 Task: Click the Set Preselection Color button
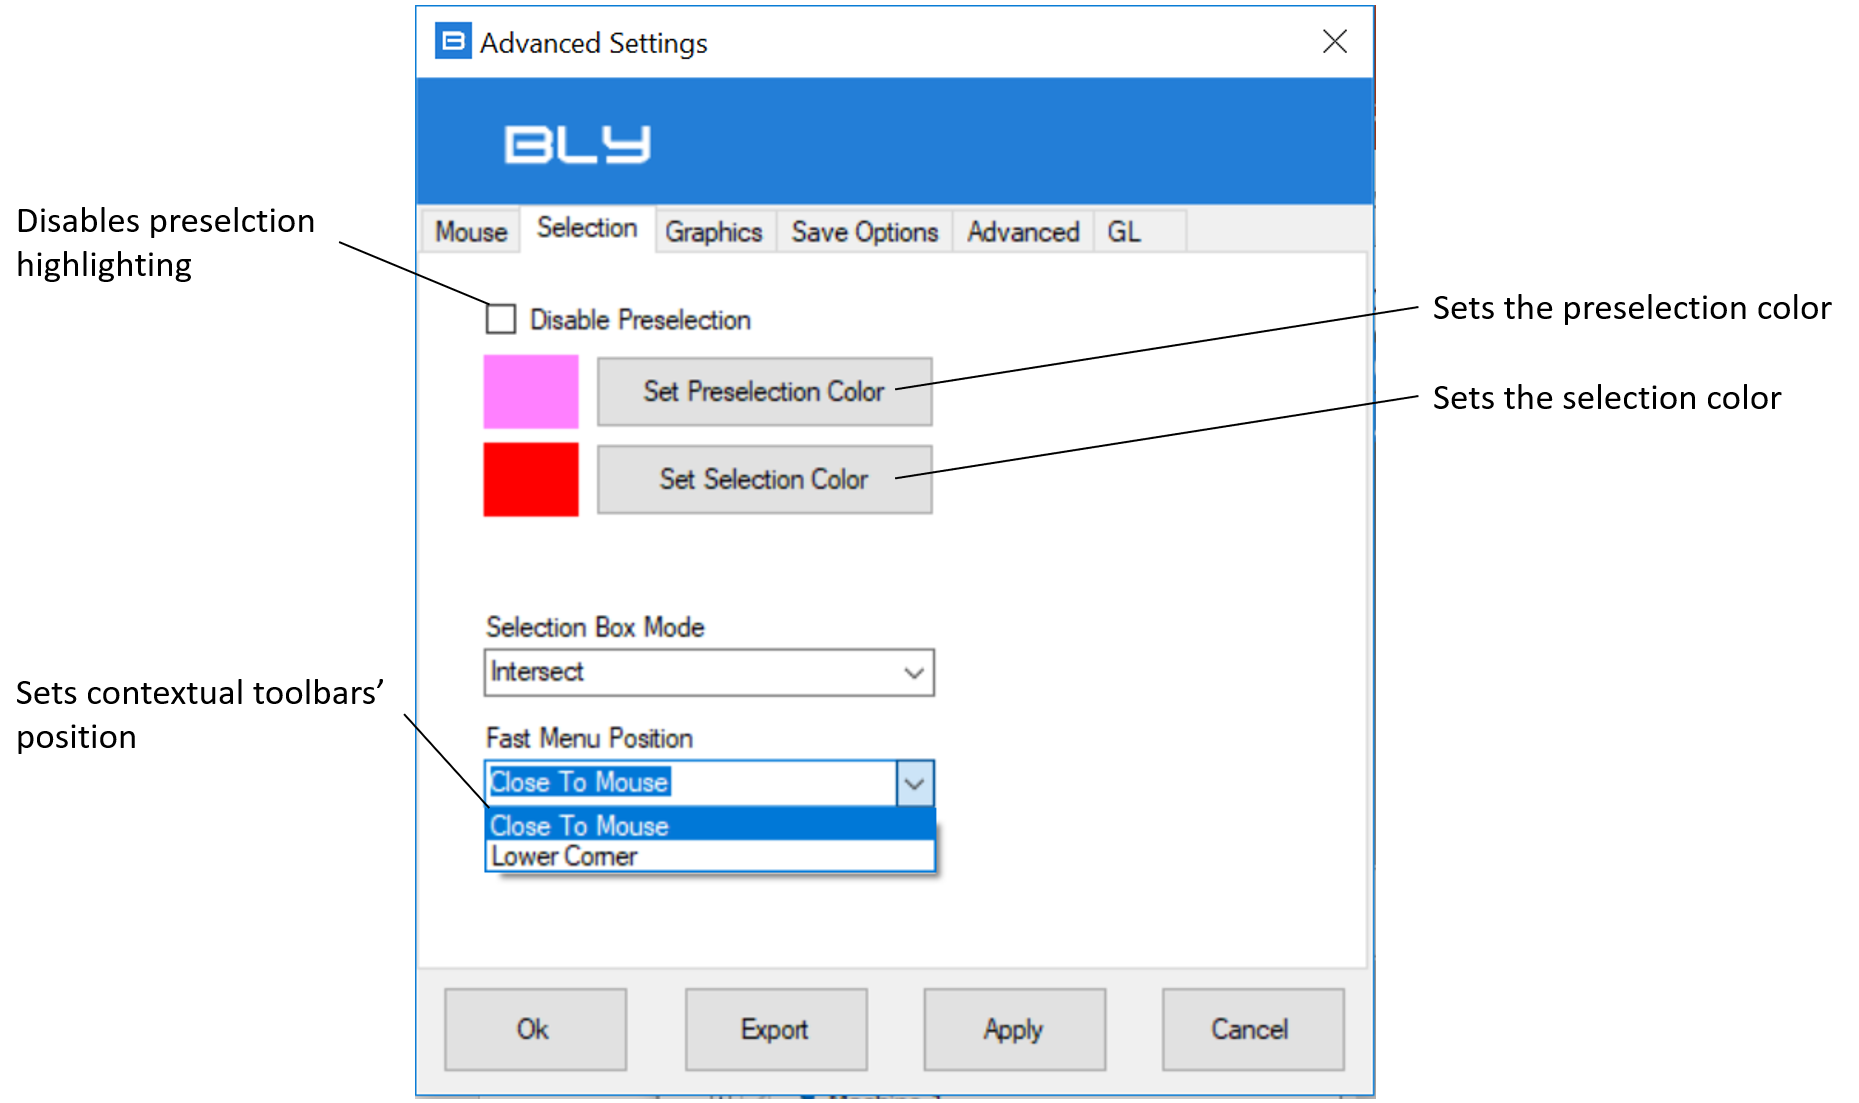tap(765, 391)
